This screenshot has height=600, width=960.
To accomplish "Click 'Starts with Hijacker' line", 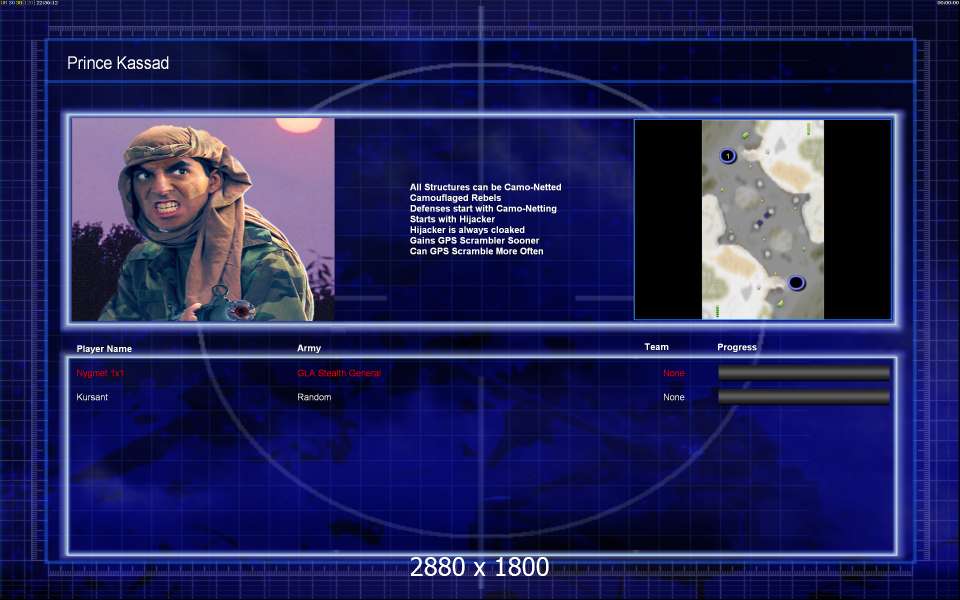I will click(x=452, y=219).
